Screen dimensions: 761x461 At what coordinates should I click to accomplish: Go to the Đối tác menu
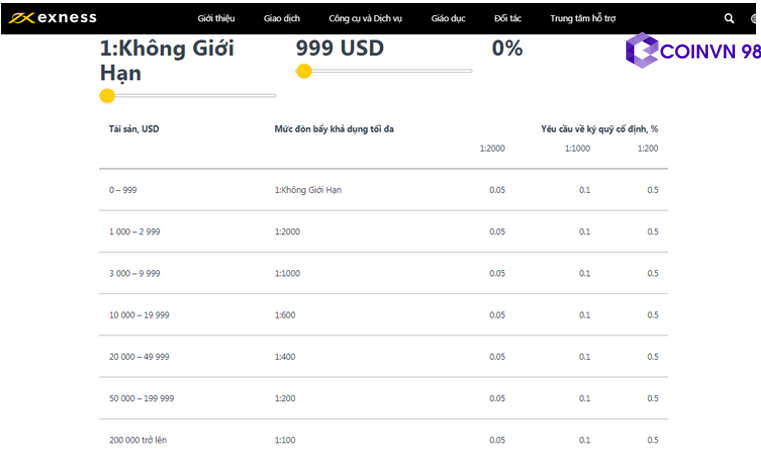coord(507,18)
